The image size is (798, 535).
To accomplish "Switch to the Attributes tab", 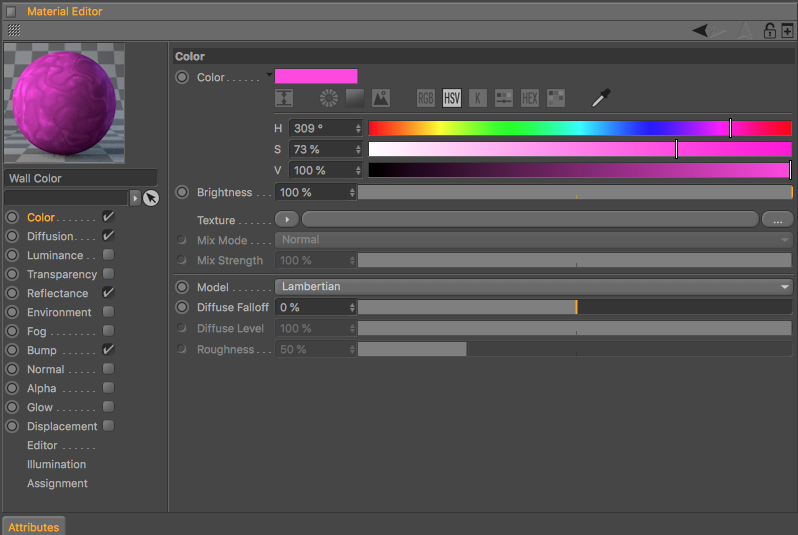I will tap(34, 526).
